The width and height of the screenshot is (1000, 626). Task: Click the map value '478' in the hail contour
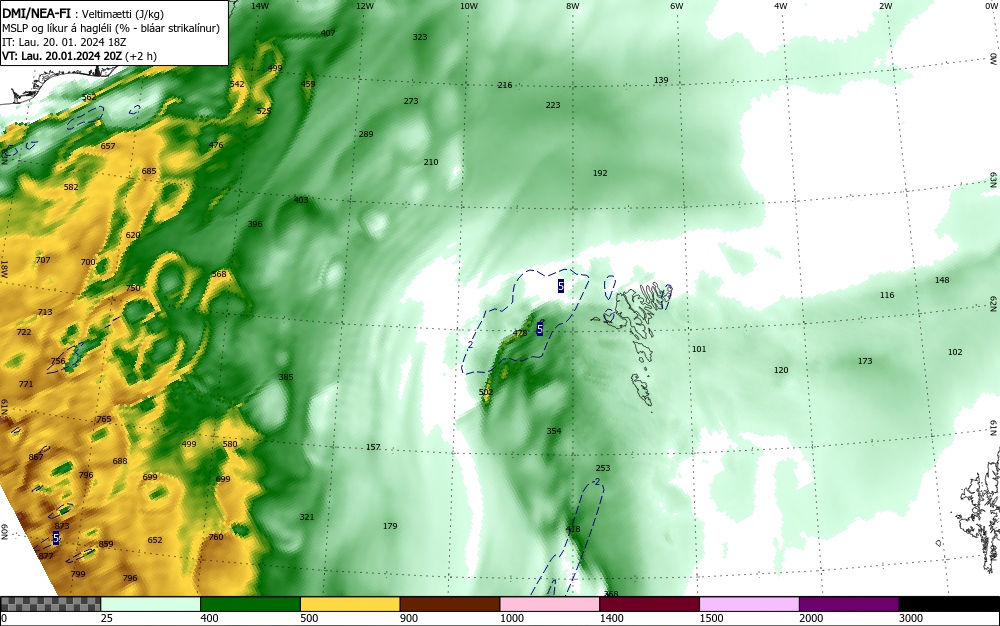coord(520,333)
